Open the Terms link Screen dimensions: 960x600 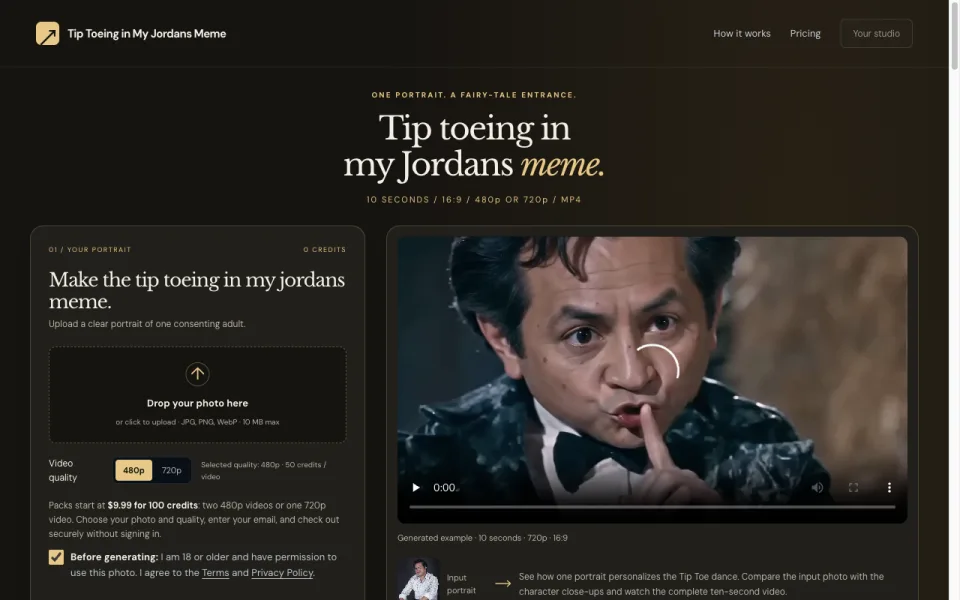pos(216,573)
